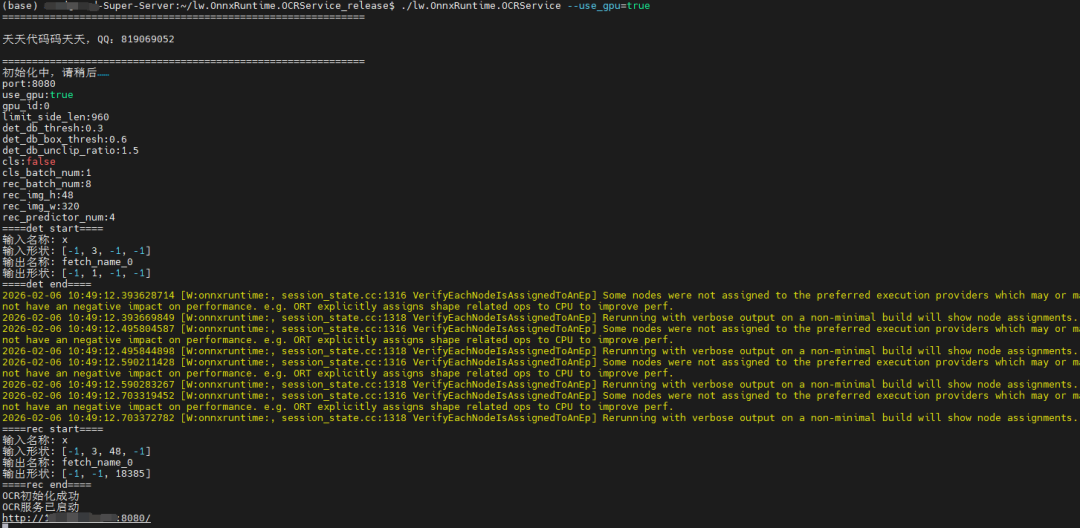The height and width of the screenshot is (528, 1080).
Task: Click the 'use_gpu:true' config line
Action: [38, 95]
